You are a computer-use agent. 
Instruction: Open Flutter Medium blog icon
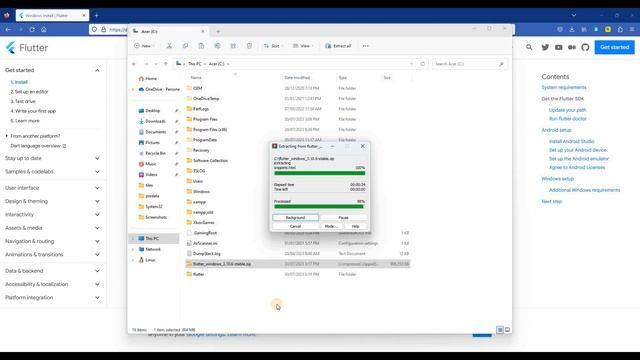572,47
